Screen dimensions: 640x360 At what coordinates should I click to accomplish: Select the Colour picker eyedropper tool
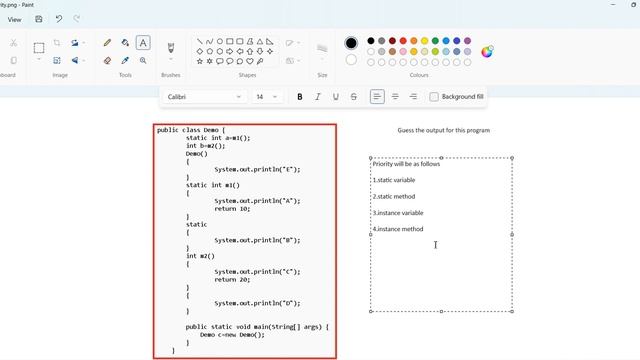coord(125,60)
